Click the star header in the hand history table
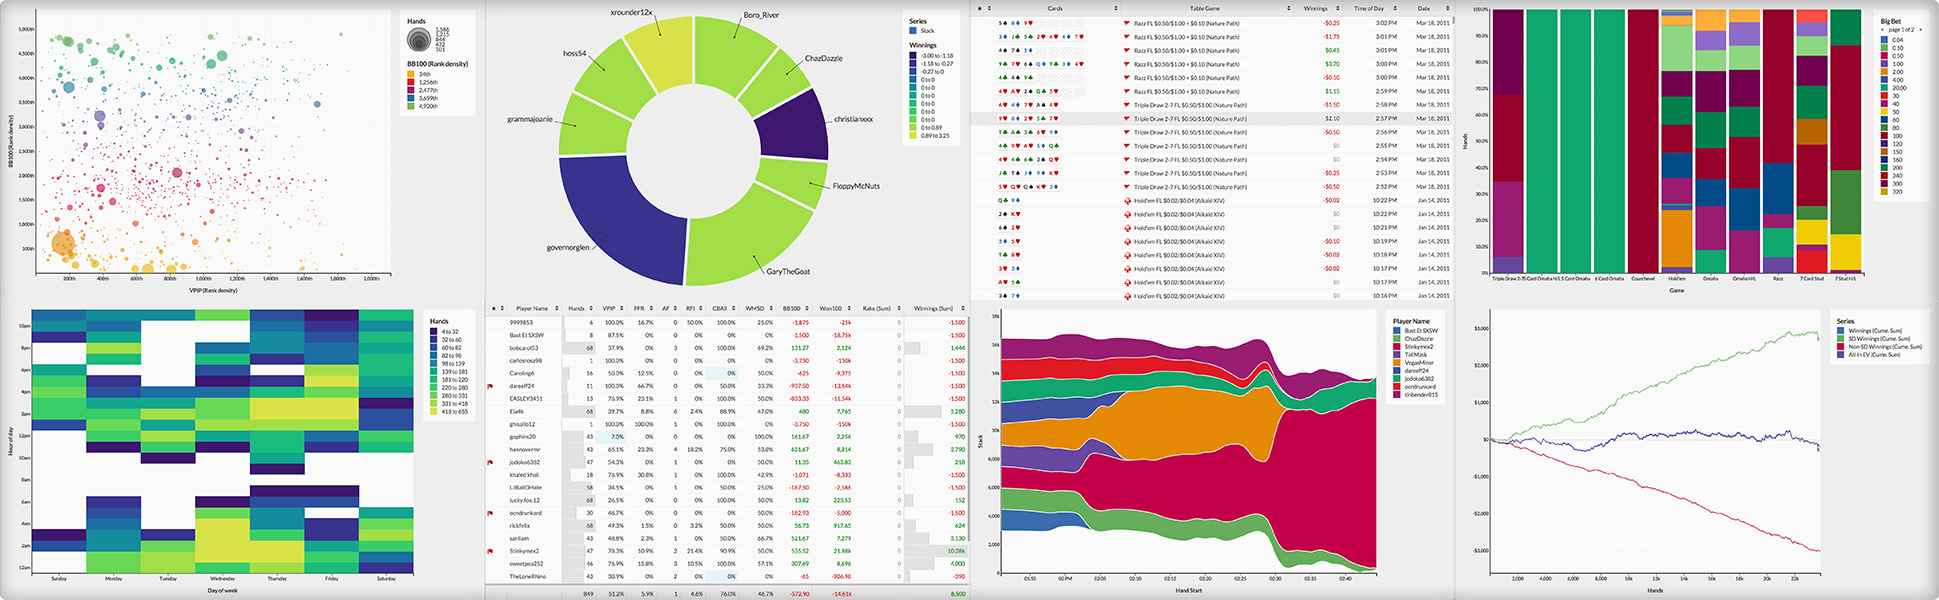 click(979, 8)
